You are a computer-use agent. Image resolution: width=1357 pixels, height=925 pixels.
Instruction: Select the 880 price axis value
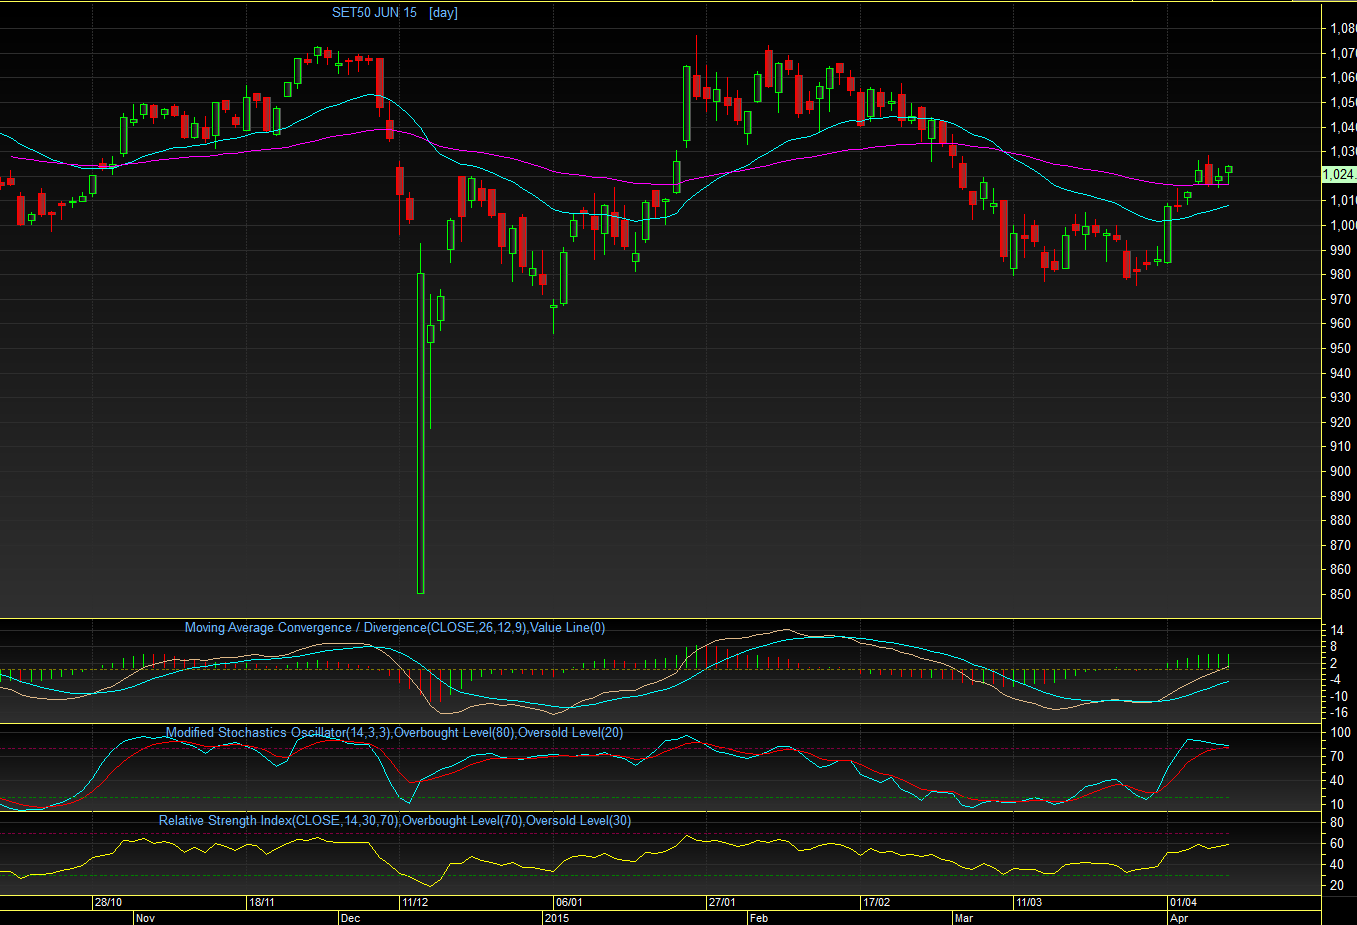pyautogui.click(x=1340, y=521)
